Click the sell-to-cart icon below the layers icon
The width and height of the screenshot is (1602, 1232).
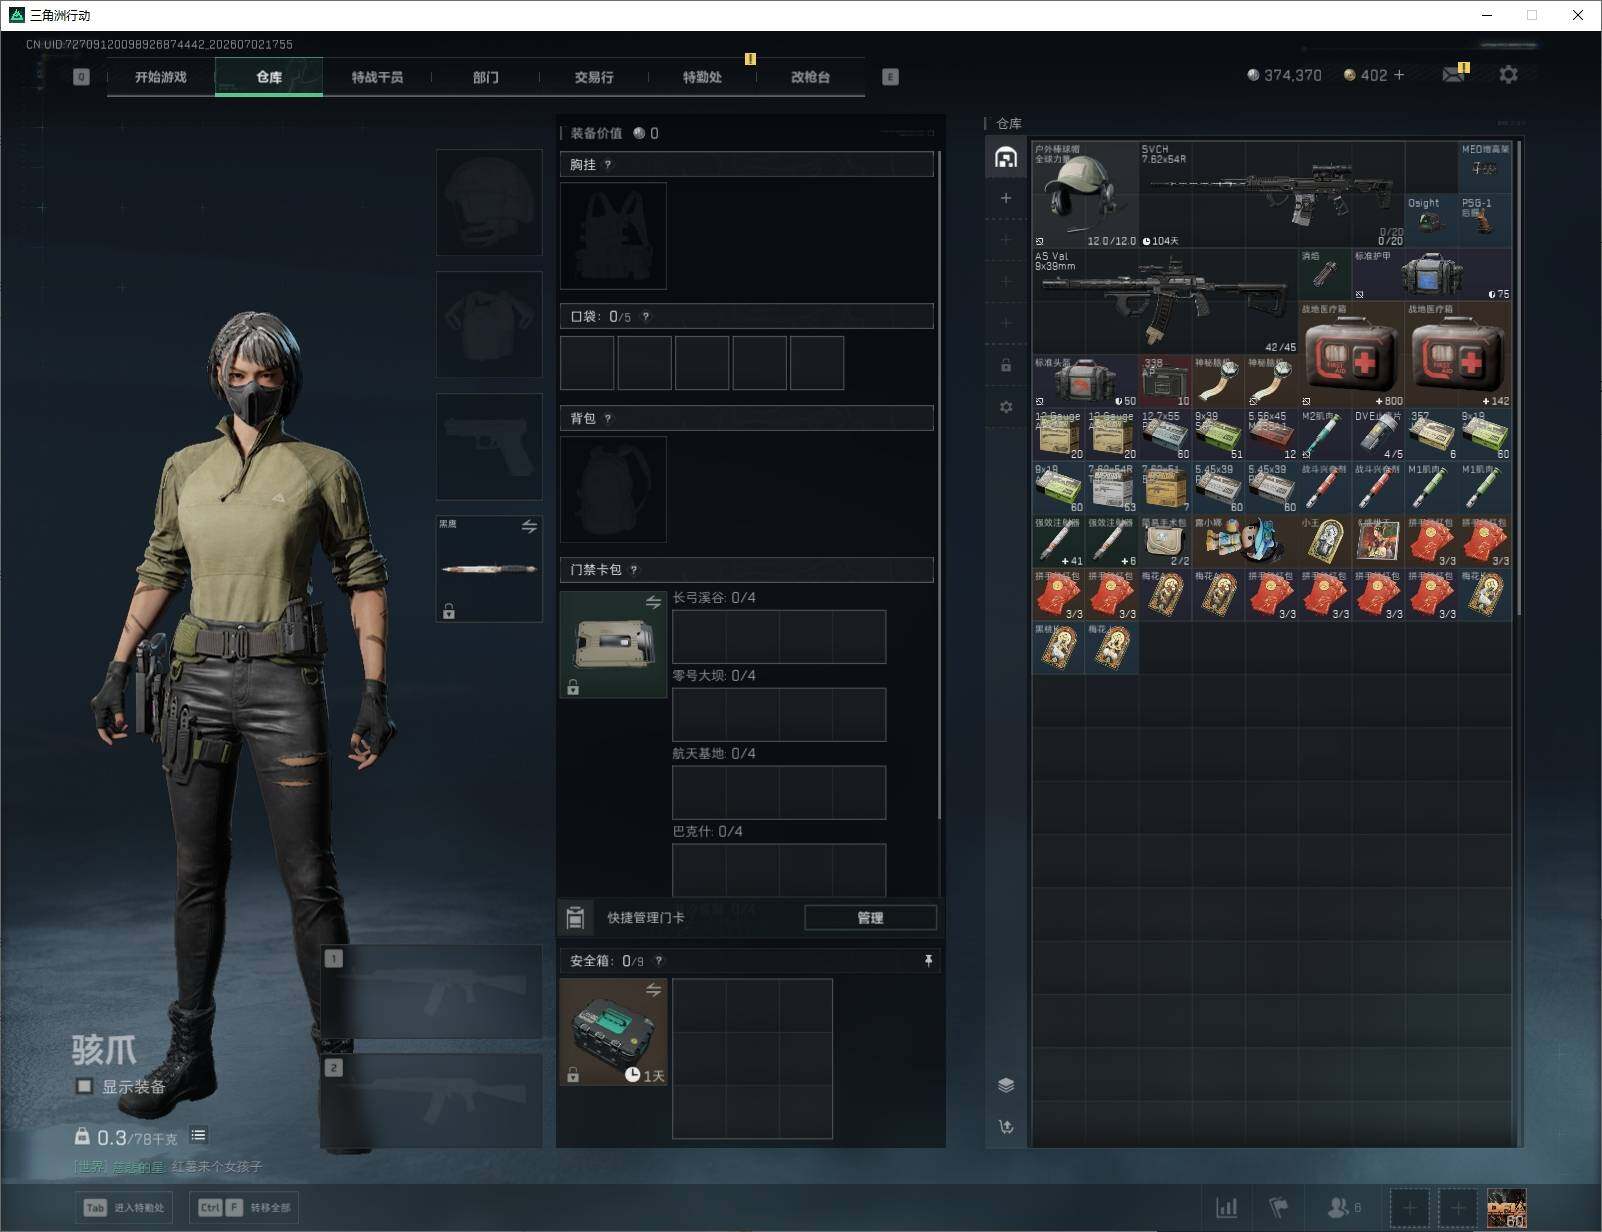coord(1006,1127)
